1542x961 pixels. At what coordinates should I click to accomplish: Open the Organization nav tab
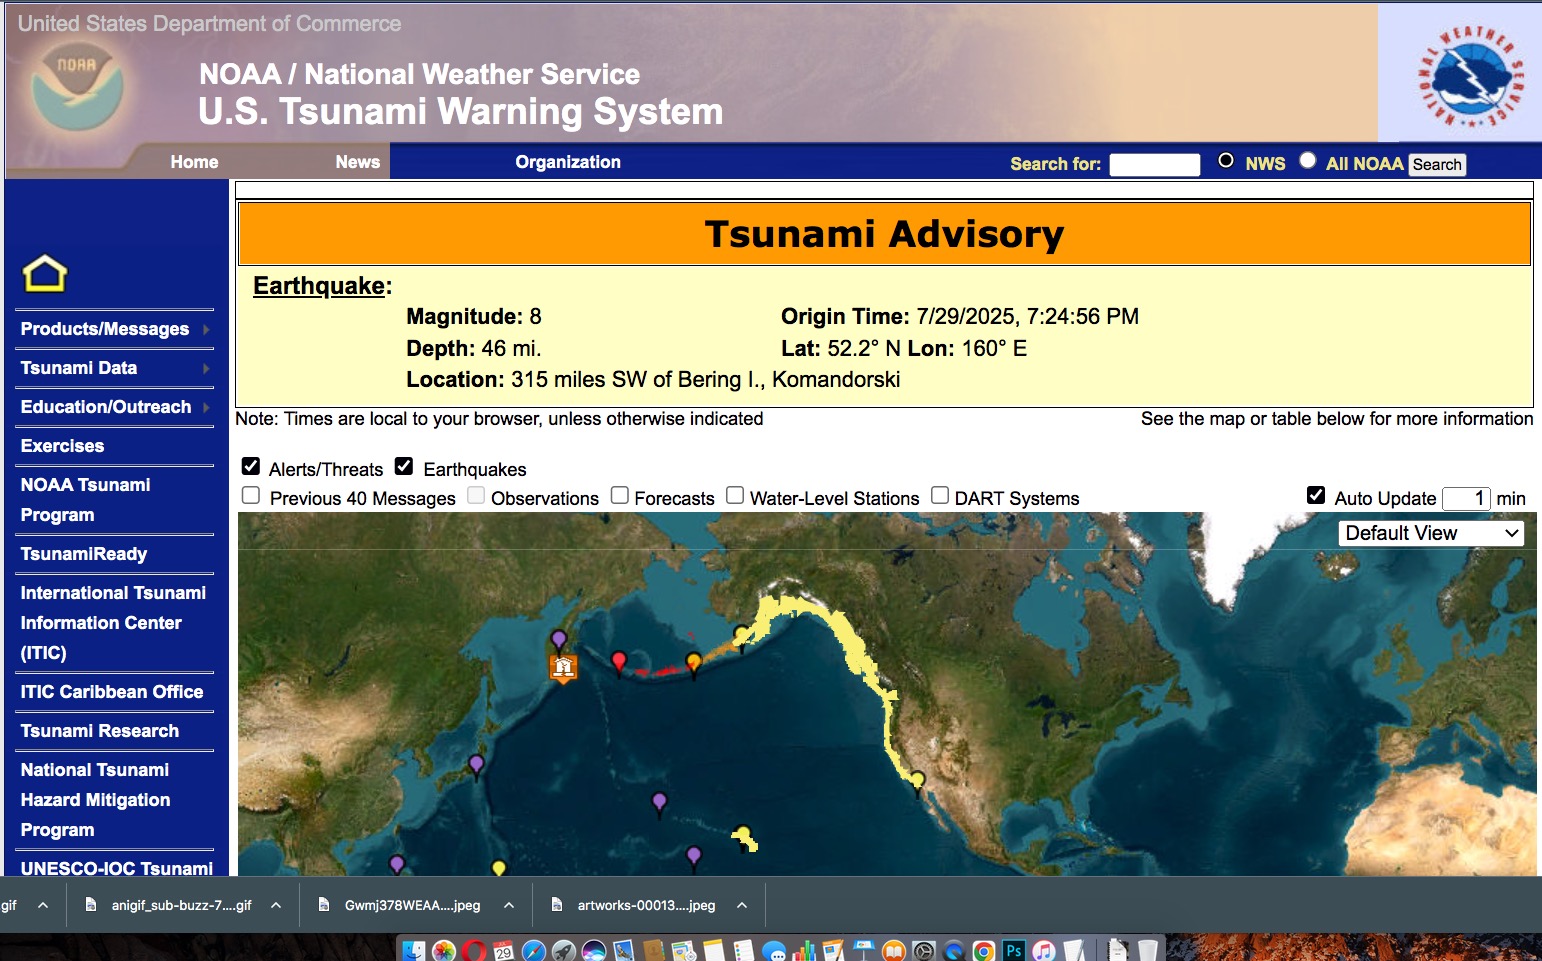[x=568, y=162]
